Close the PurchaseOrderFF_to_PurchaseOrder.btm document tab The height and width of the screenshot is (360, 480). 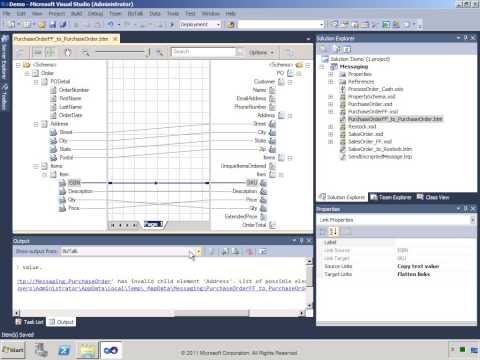click(115, 39)
